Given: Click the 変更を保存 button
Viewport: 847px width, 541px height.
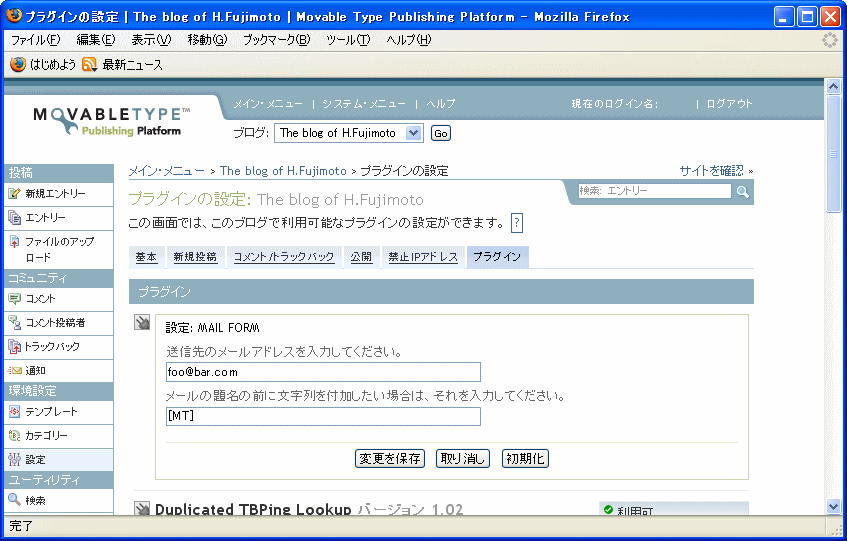Looking at the screenshot, I should 390,458.
